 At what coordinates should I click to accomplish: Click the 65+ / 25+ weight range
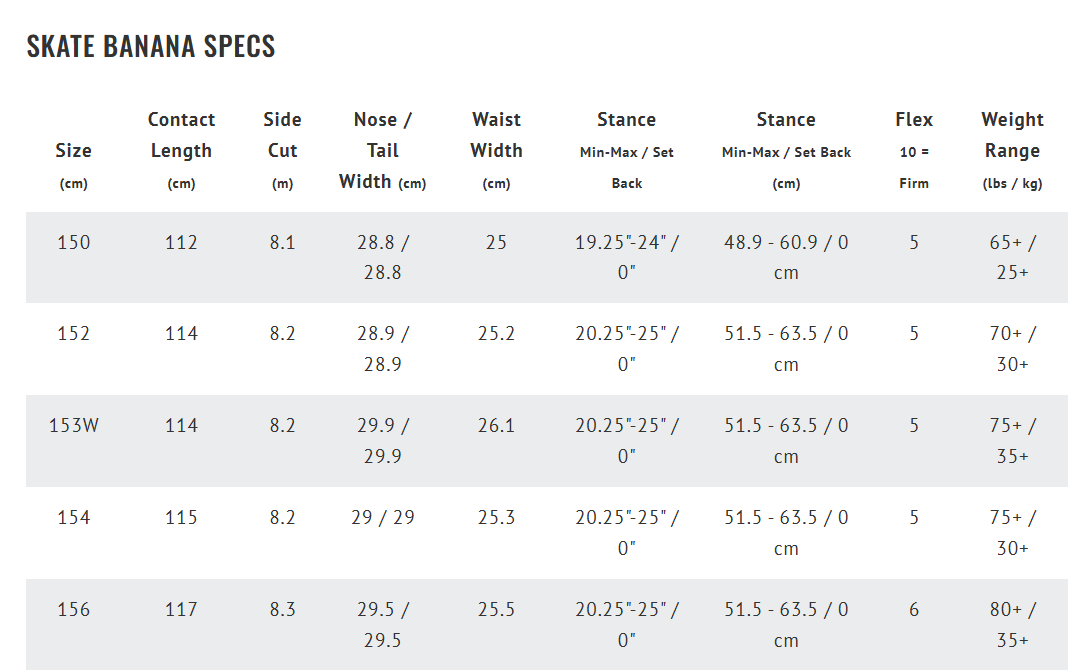(1012, 257)
